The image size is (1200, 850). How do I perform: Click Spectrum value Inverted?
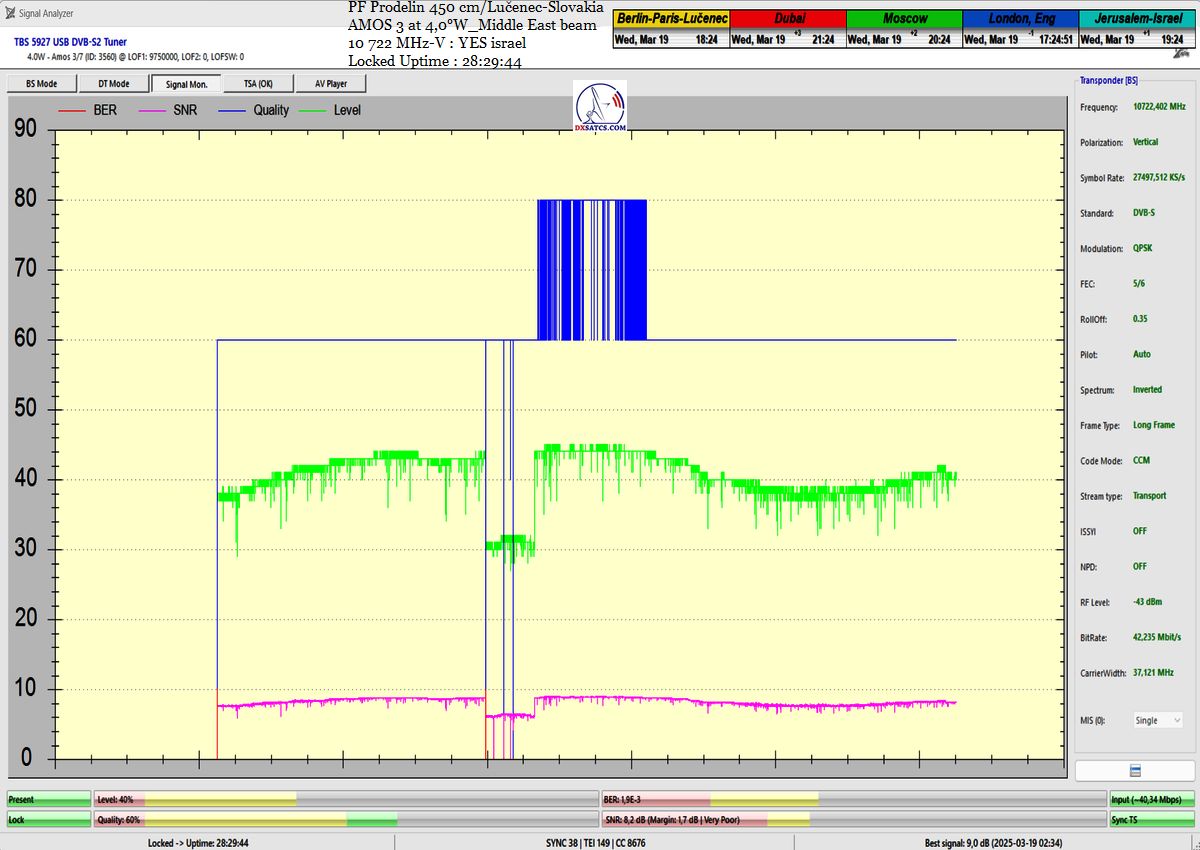coord(1147,389)
